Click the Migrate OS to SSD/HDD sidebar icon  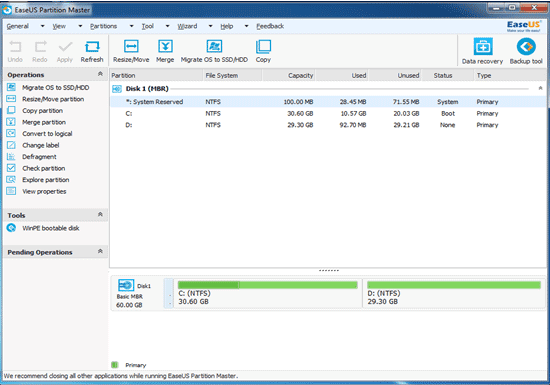11,87
